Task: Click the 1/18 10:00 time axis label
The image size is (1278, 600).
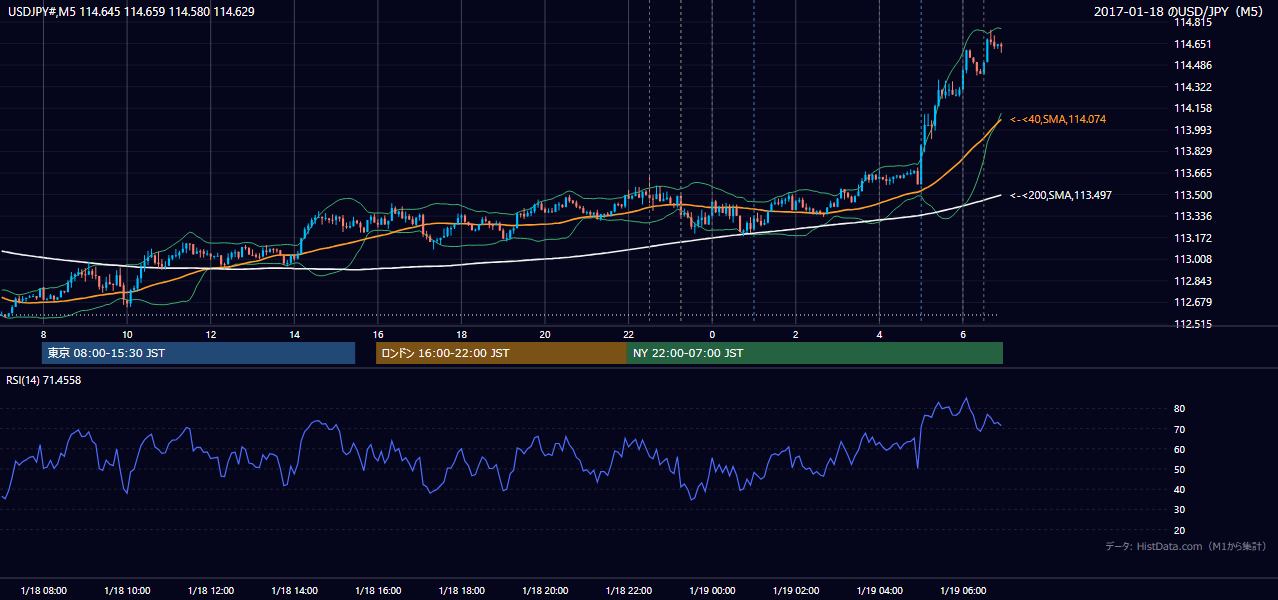Action: point(127,591)
